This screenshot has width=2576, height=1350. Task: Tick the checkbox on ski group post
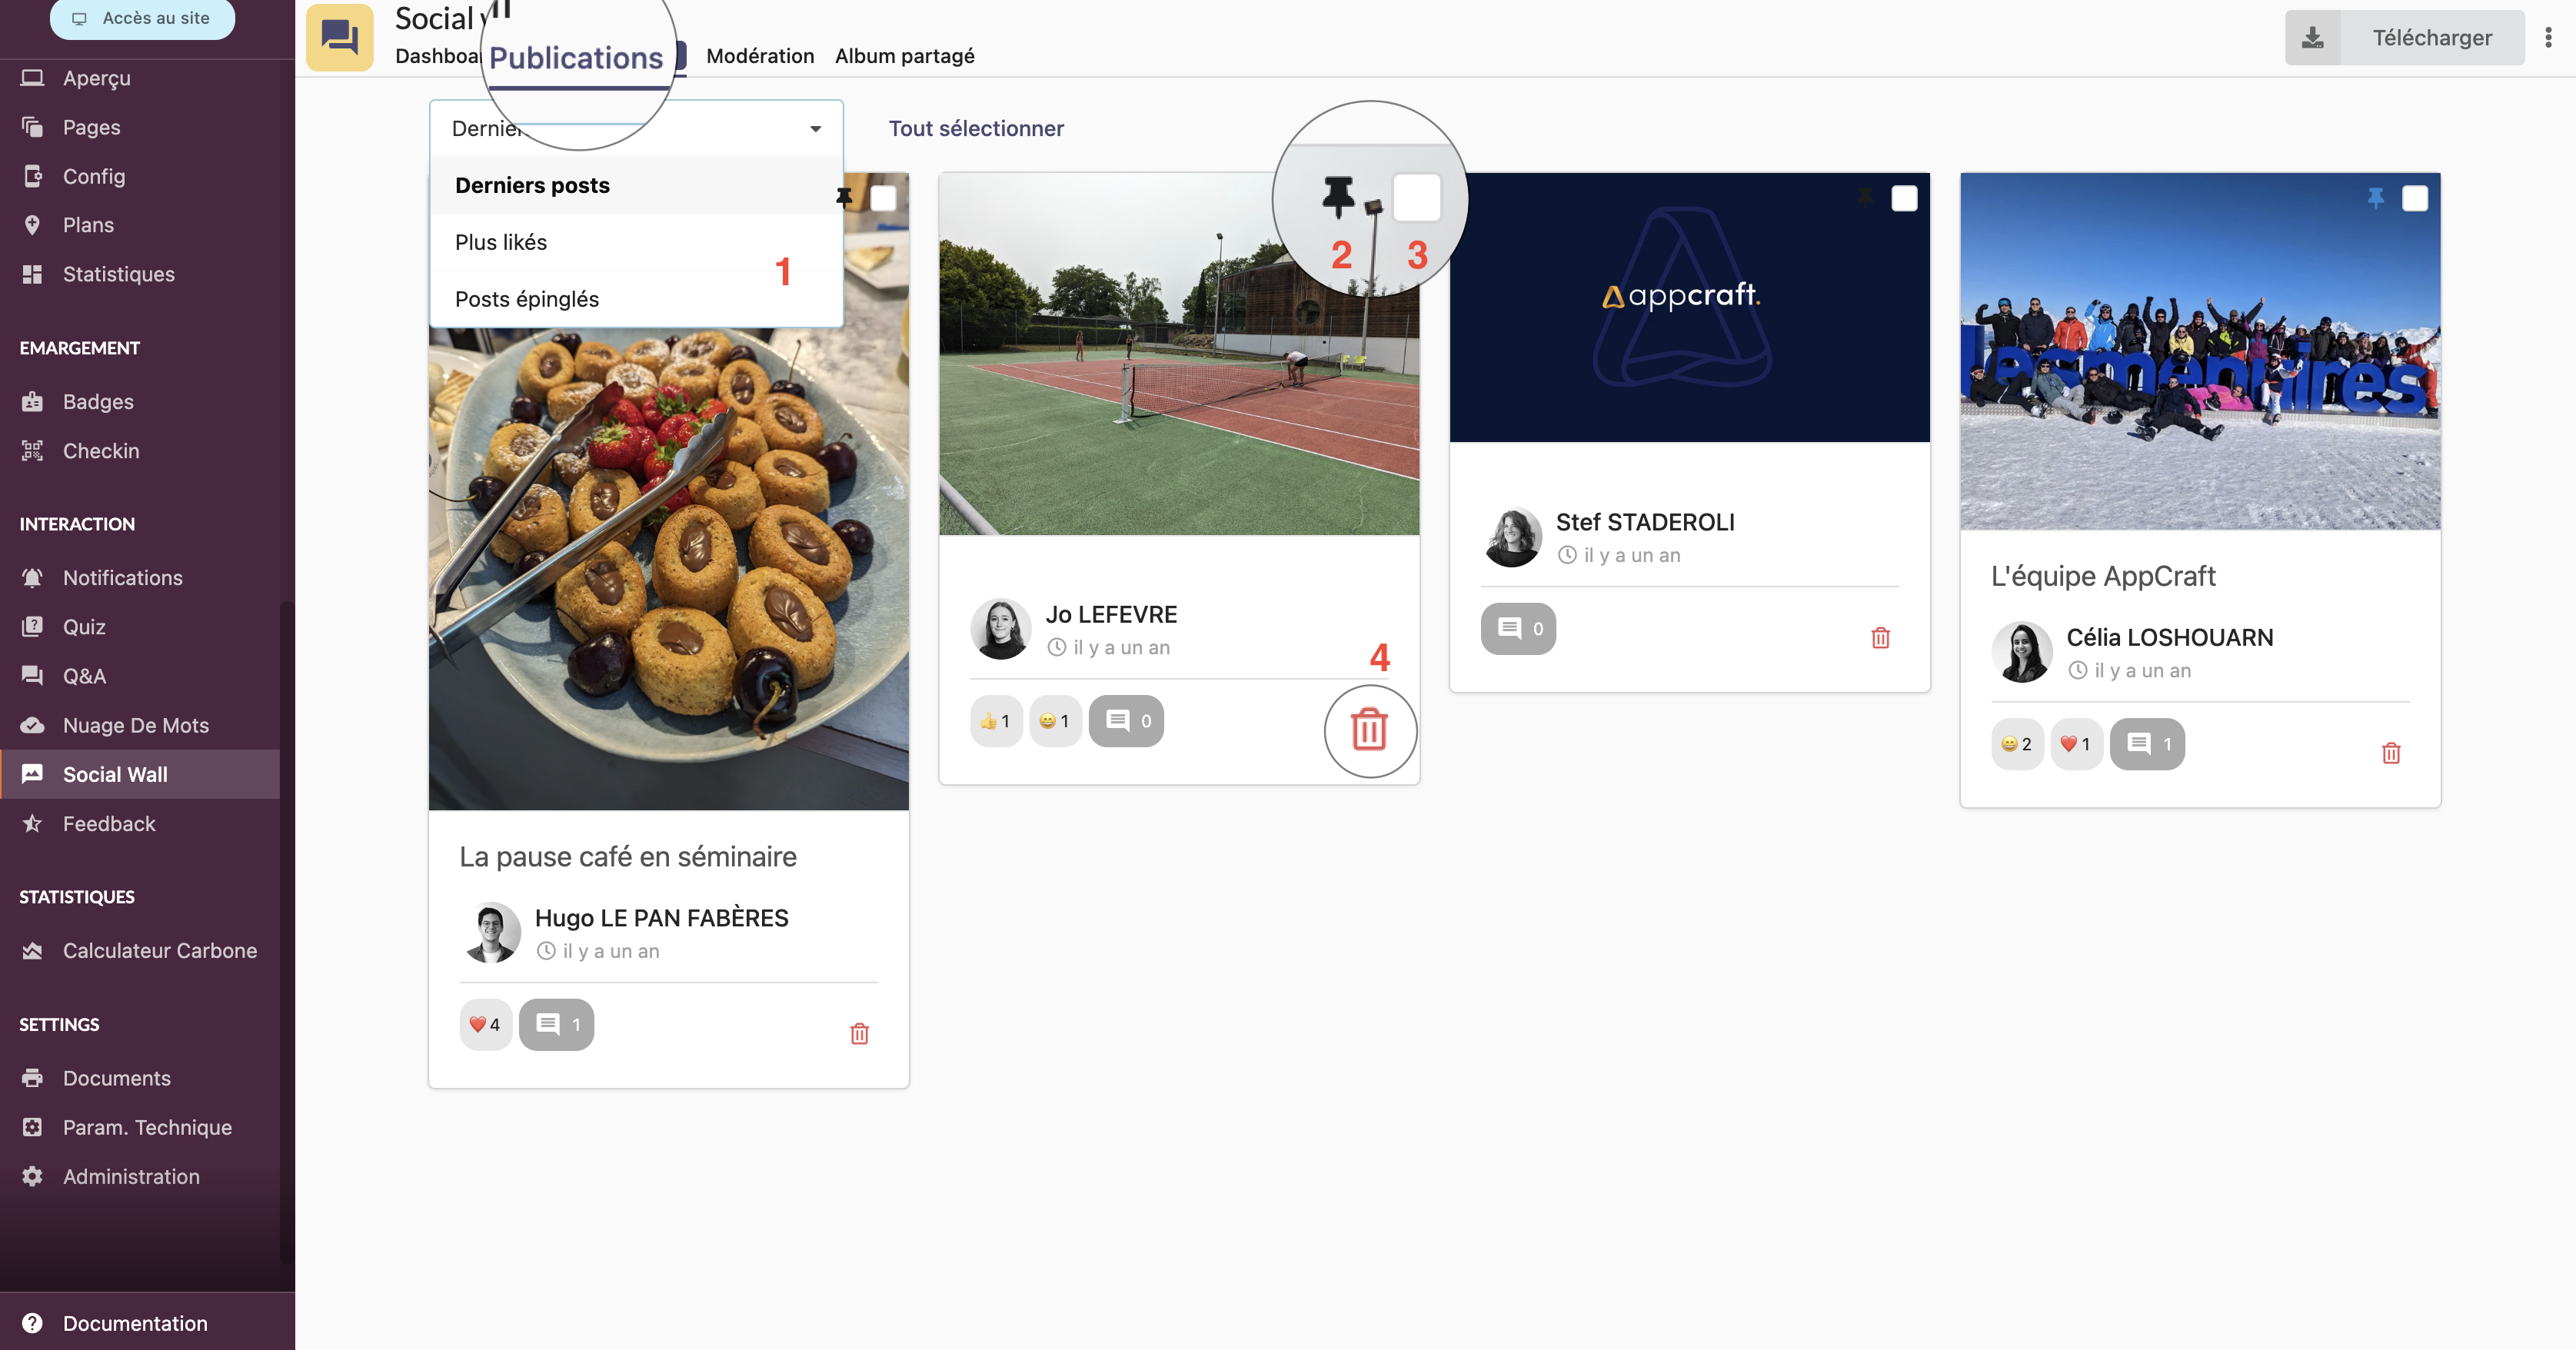pyautogui.click(x=2414, y=199)
